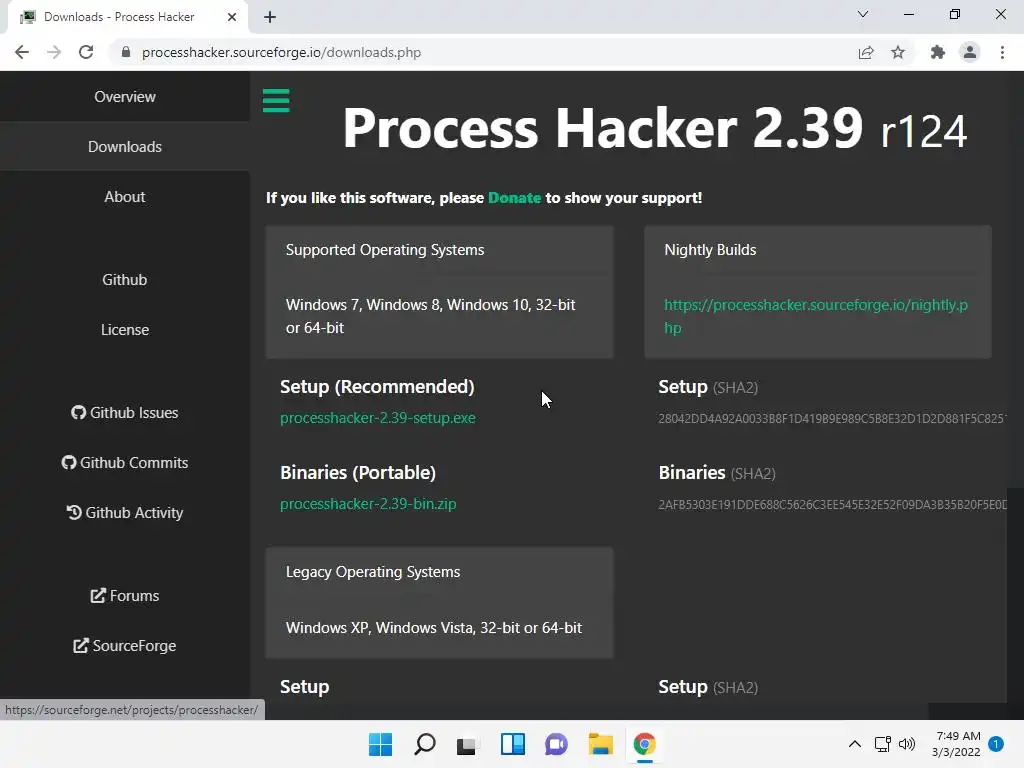
Task: Click the Nightly Builds card title
Action: pyautogui.click(x=710, y=250)
